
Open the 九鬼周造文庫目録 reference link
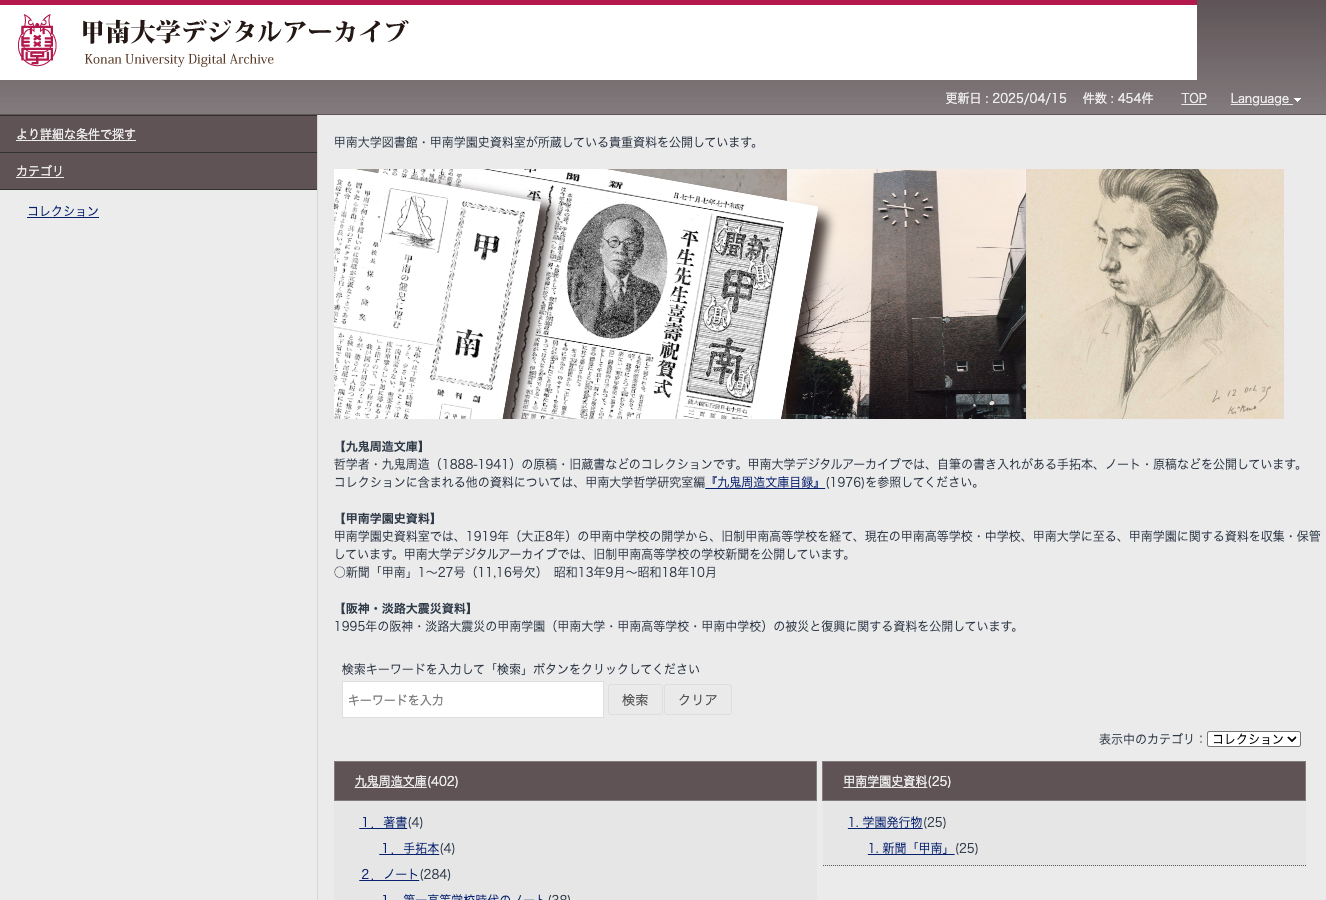tap(765, 482)
